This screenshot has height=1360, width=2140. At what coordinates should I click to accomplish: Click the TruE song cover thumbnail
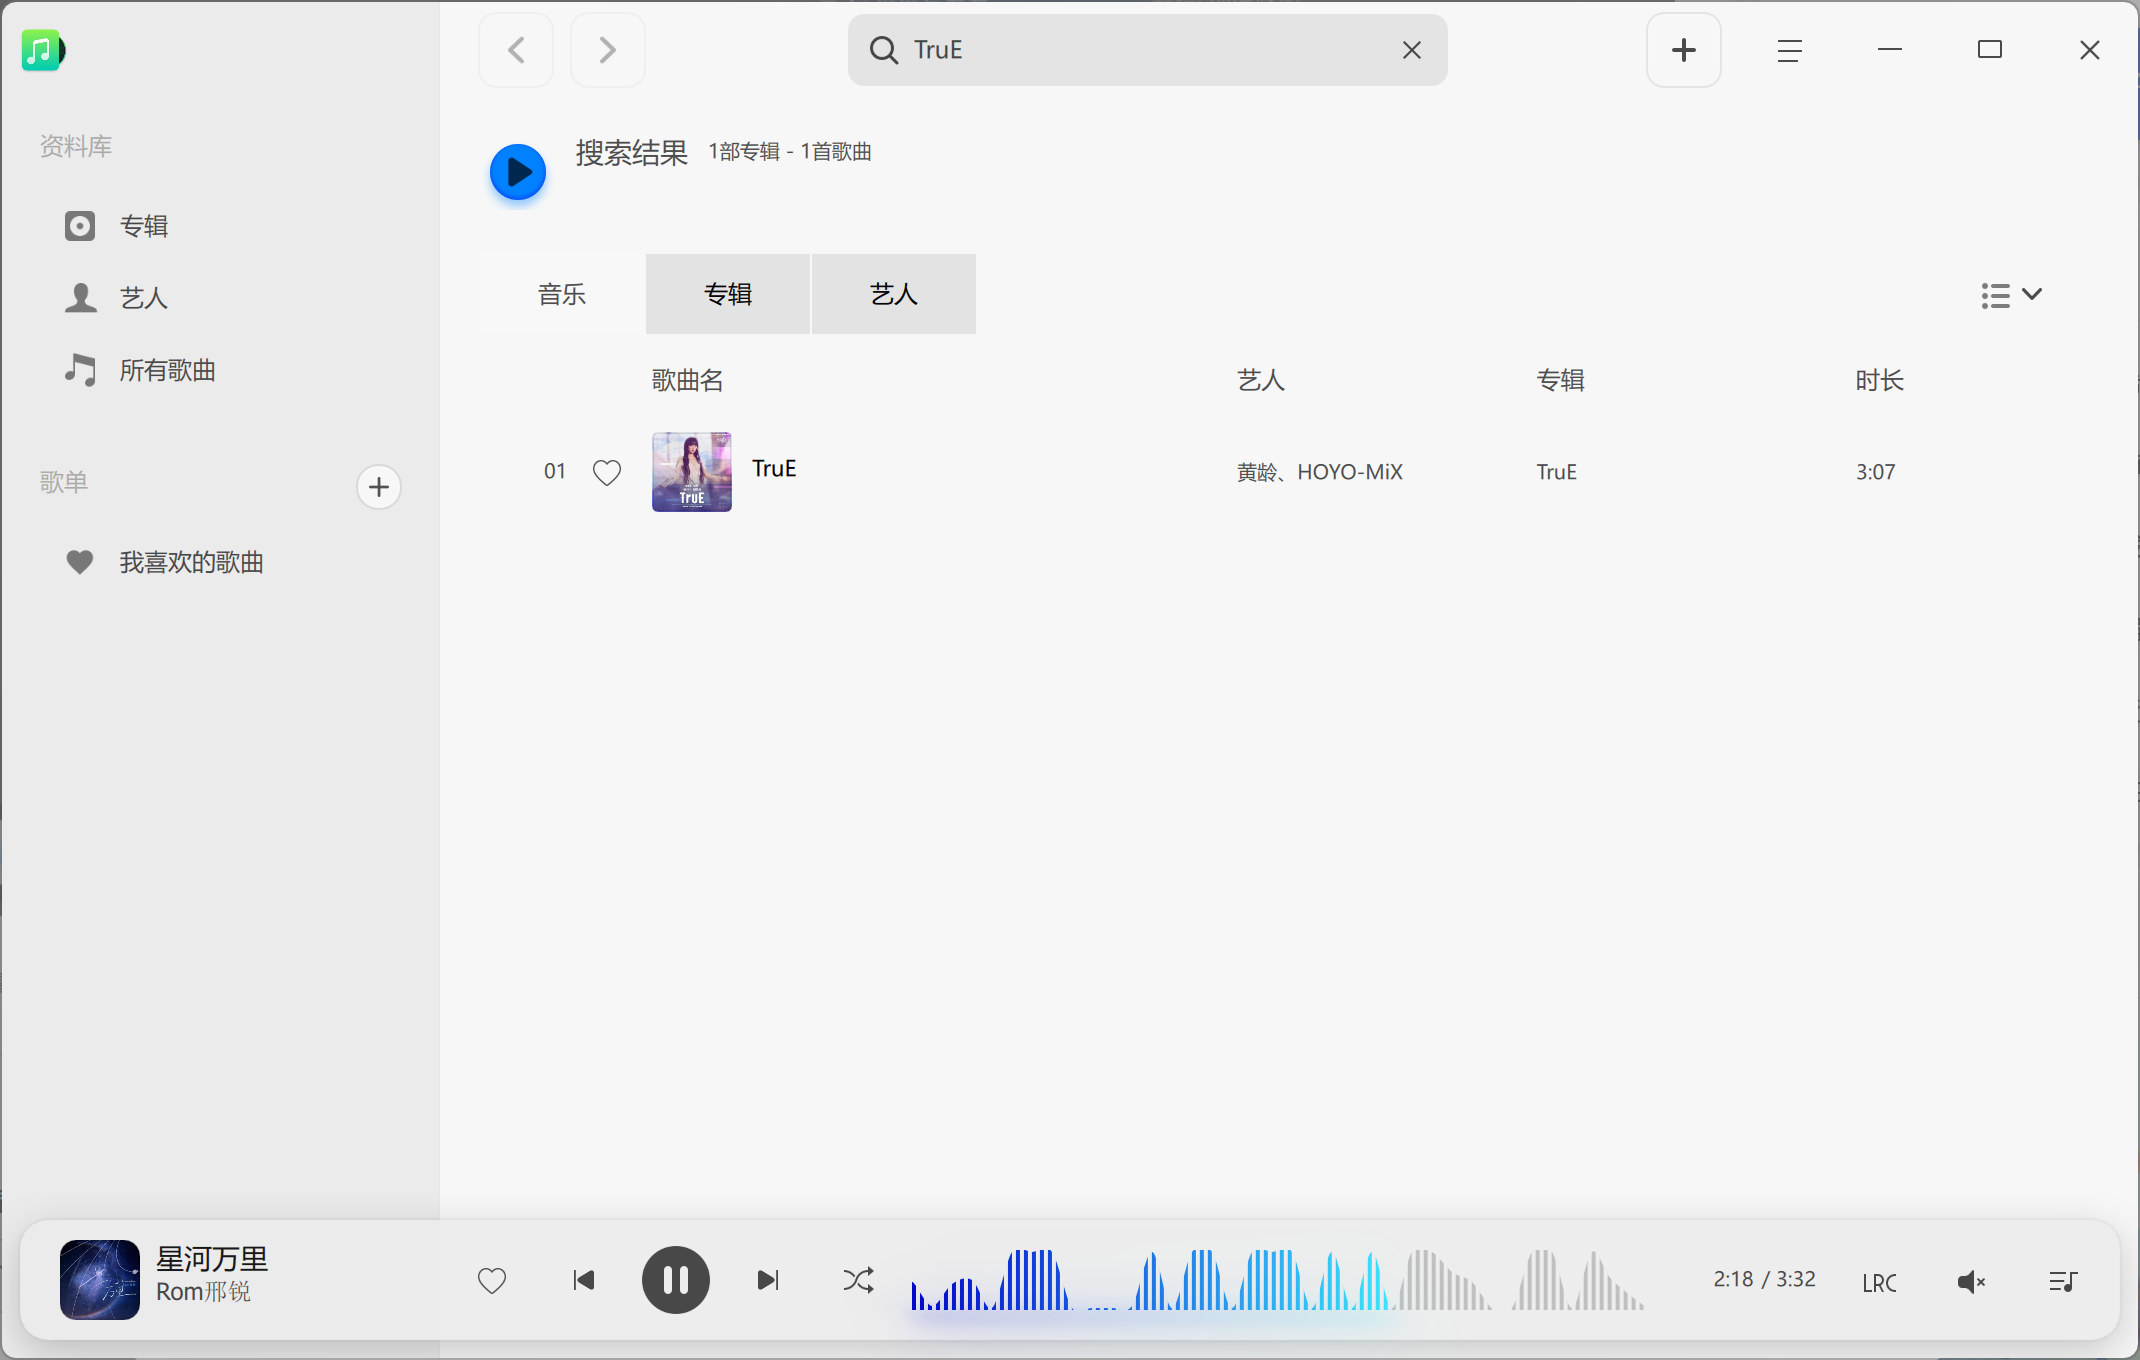692,472
